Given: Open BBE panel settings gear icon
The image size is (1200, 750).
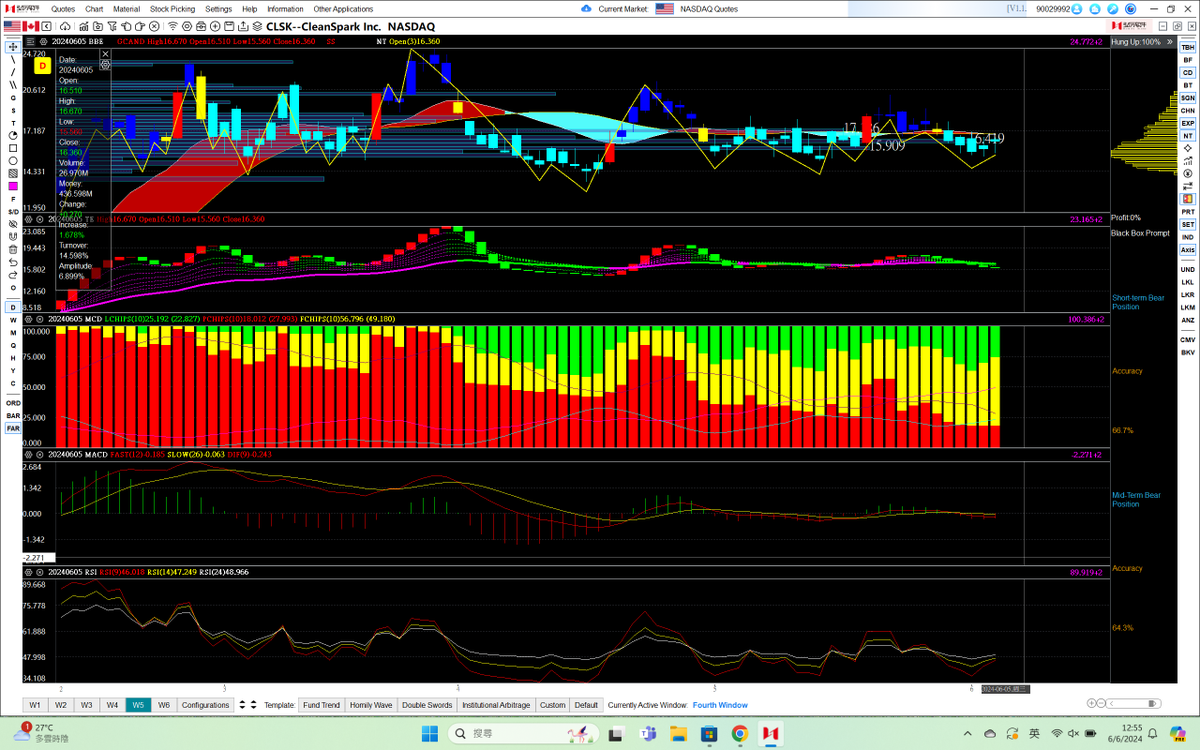Looking at the screenshot, I should (x=42, y=41).
